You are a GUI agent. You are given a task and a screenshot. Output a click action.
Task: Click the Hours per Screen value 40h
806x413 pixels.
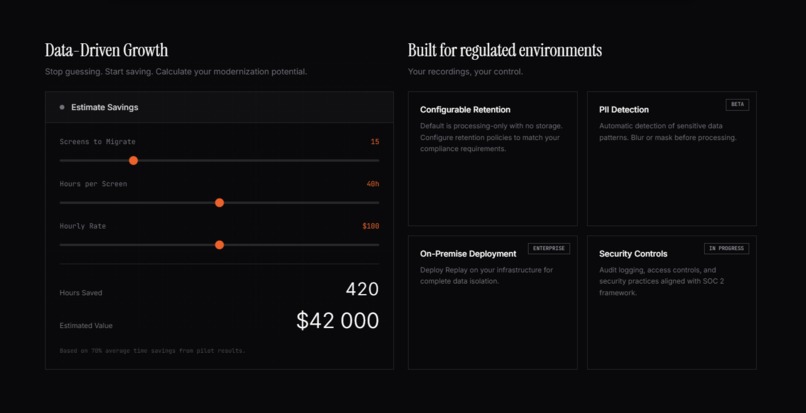373,184
